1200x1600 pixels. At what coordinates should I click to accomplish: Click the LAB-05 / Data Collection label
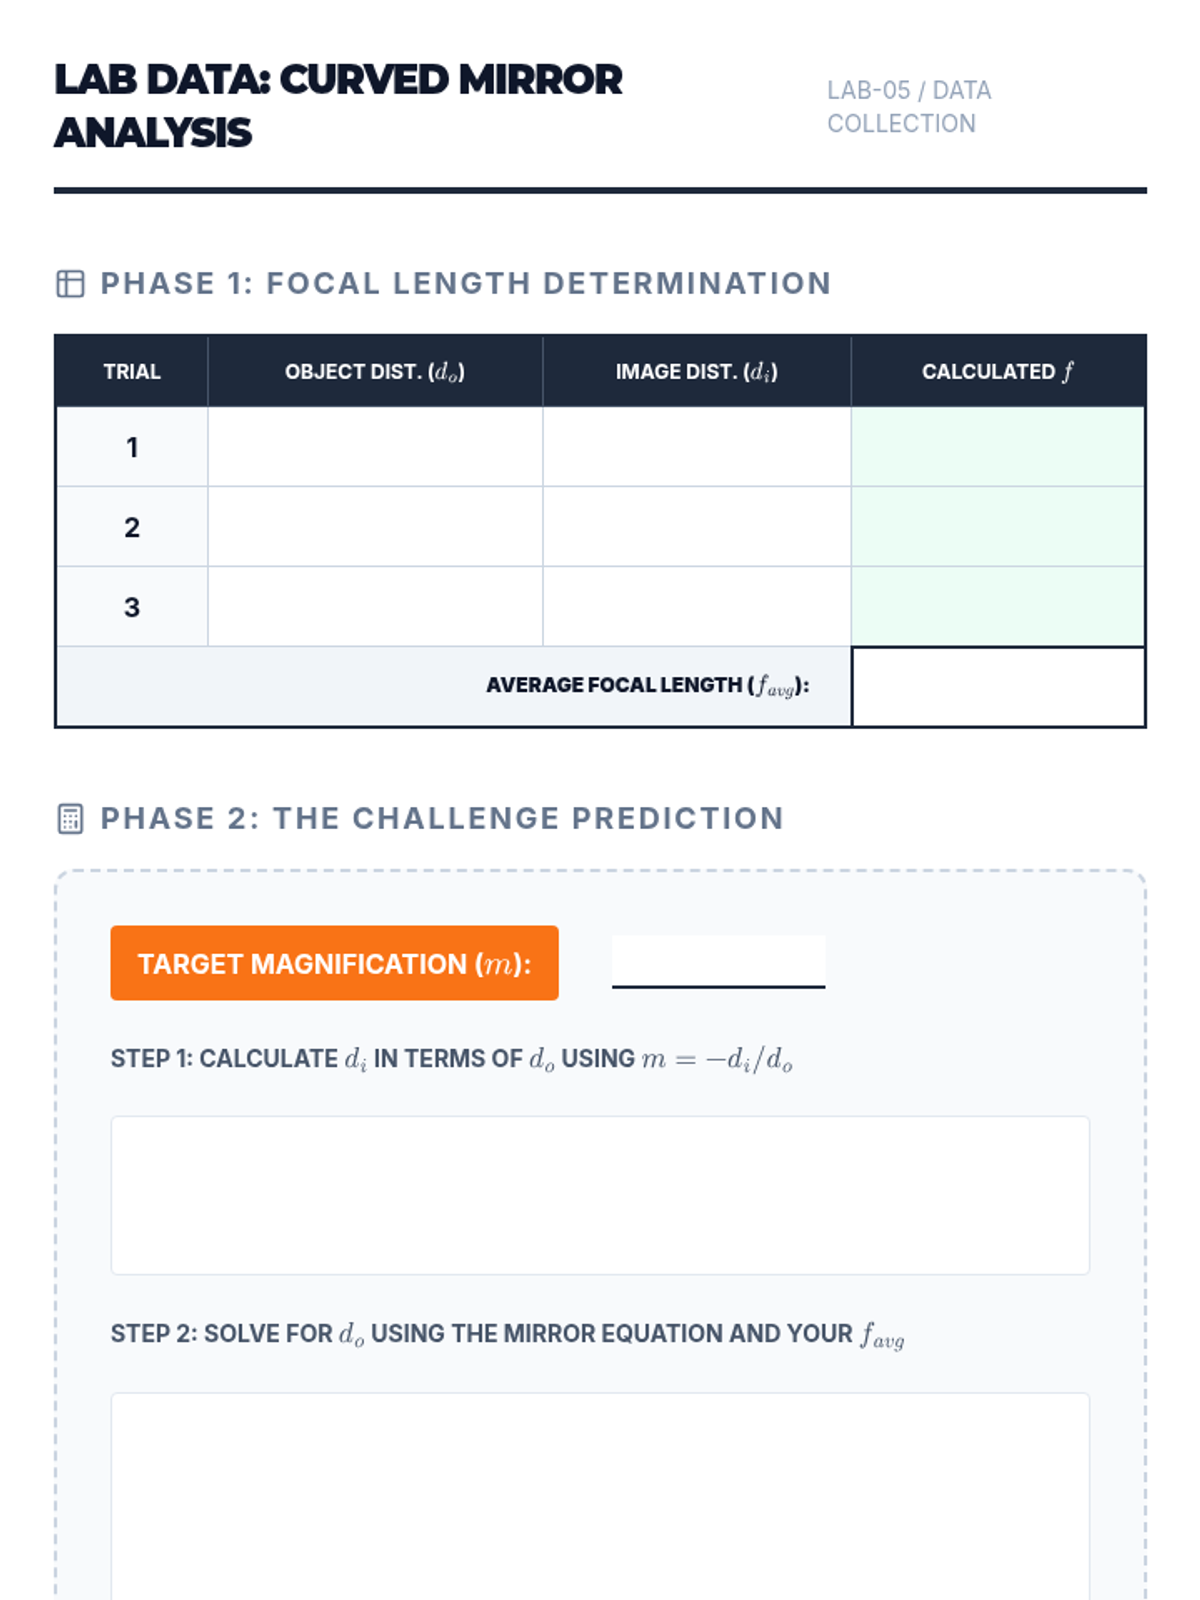click(x=908, y=107)
